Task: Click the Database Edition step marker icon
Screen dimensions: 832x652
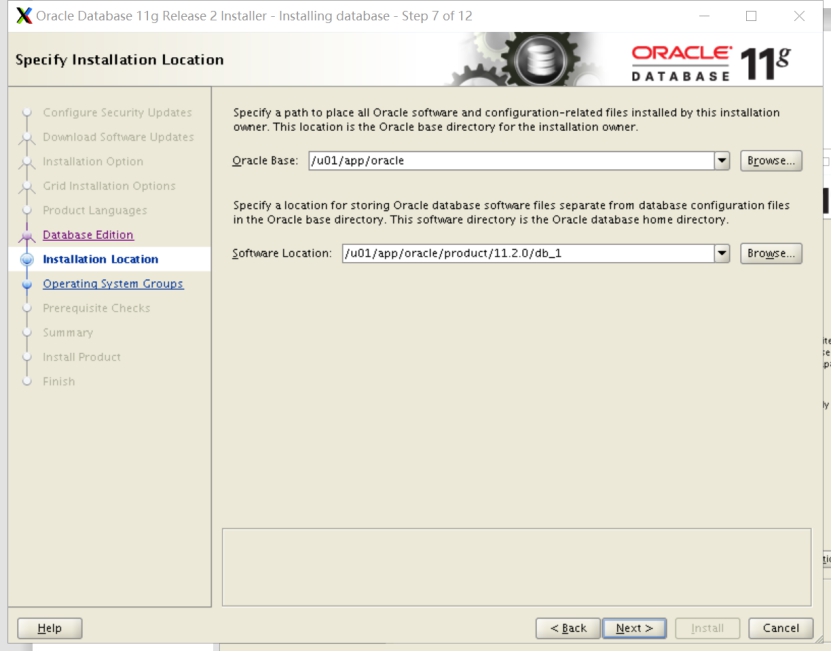Action: pos(27,235)
